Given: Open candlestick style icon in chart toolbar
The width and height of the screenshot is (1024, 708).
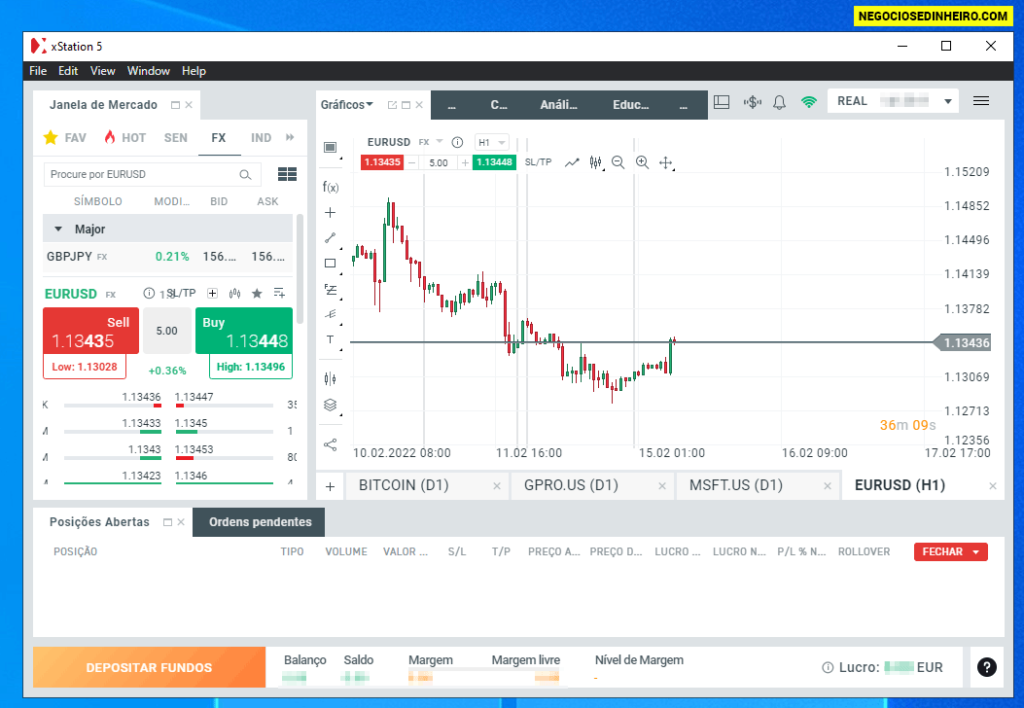Looking at the screenshot, I should click(x=596, y=163).
